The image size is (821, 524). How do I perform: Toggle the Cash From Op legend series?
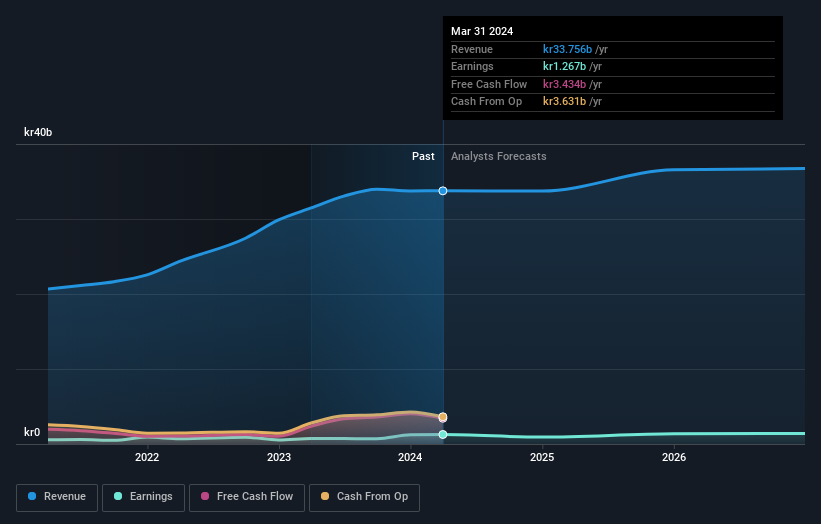click(x=364, y=497)
